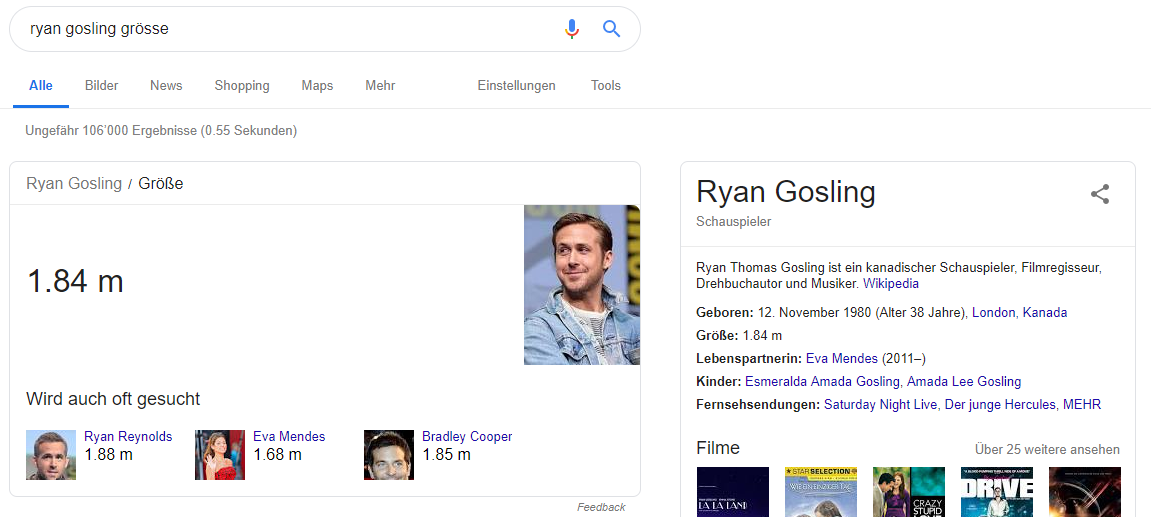
Task: Click the Saturday Night Live link
Action: (x=881, y=405)
